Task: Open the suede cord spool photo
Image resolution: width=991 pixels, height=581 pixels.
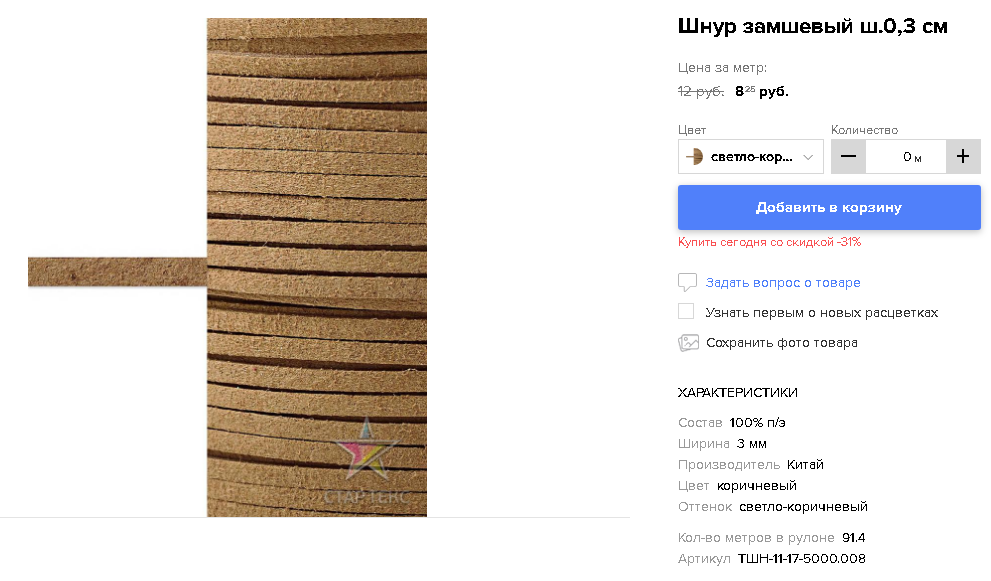Action: click(317, 267)
